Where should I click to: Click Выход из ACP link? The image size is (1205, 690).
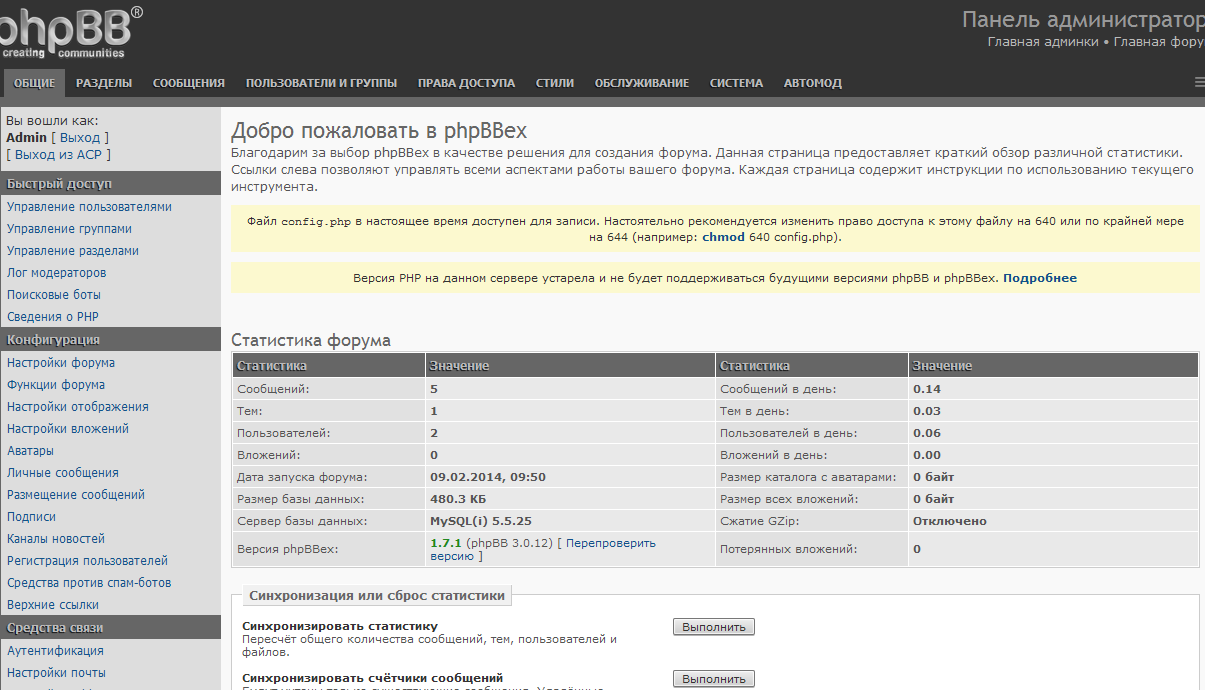coord(58,155)
